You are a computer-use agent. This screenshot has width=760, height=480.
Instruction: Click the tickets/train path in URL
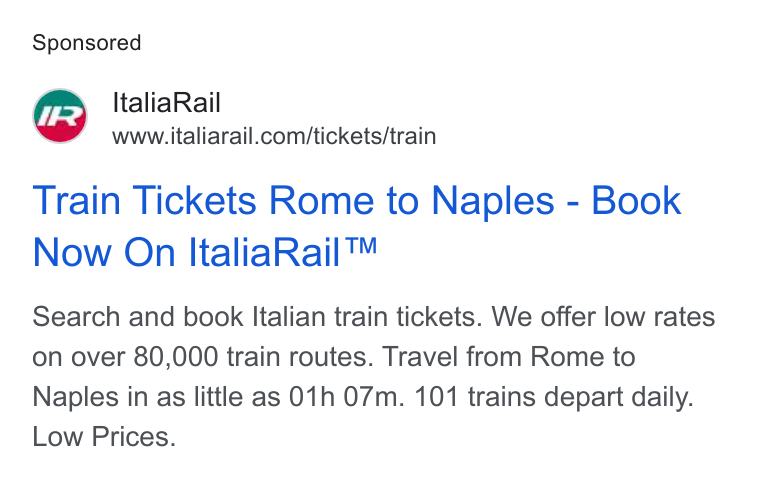[x=375, y=136]
